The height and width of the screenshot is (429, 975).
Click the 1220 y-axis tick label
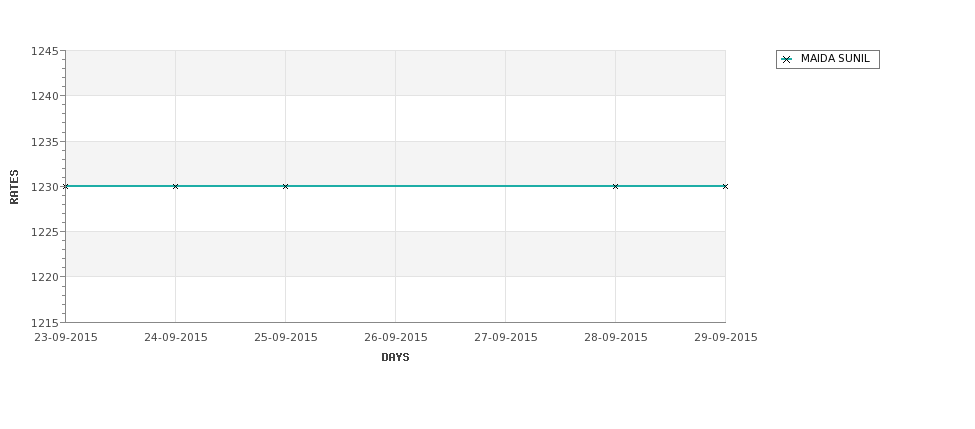[45, 277]
